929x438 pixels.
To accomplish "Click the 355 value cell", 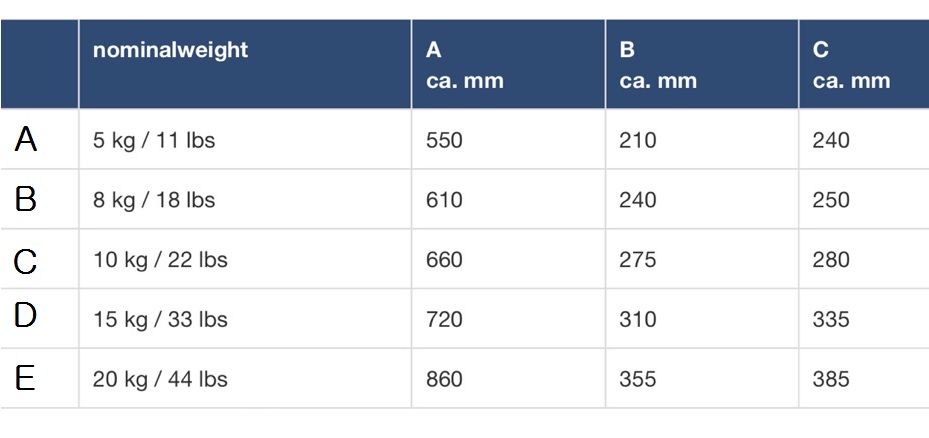I will (638, 380).
